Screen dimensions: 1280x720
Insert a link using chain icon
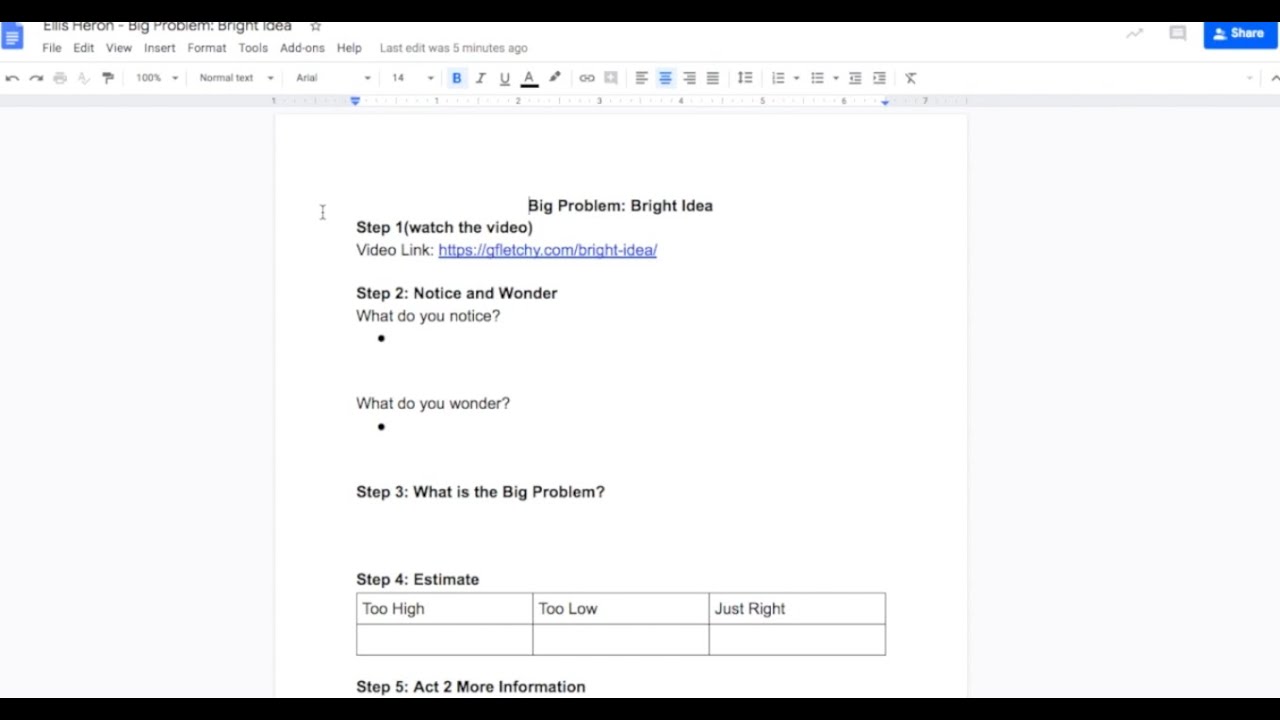tap(587, 78)
